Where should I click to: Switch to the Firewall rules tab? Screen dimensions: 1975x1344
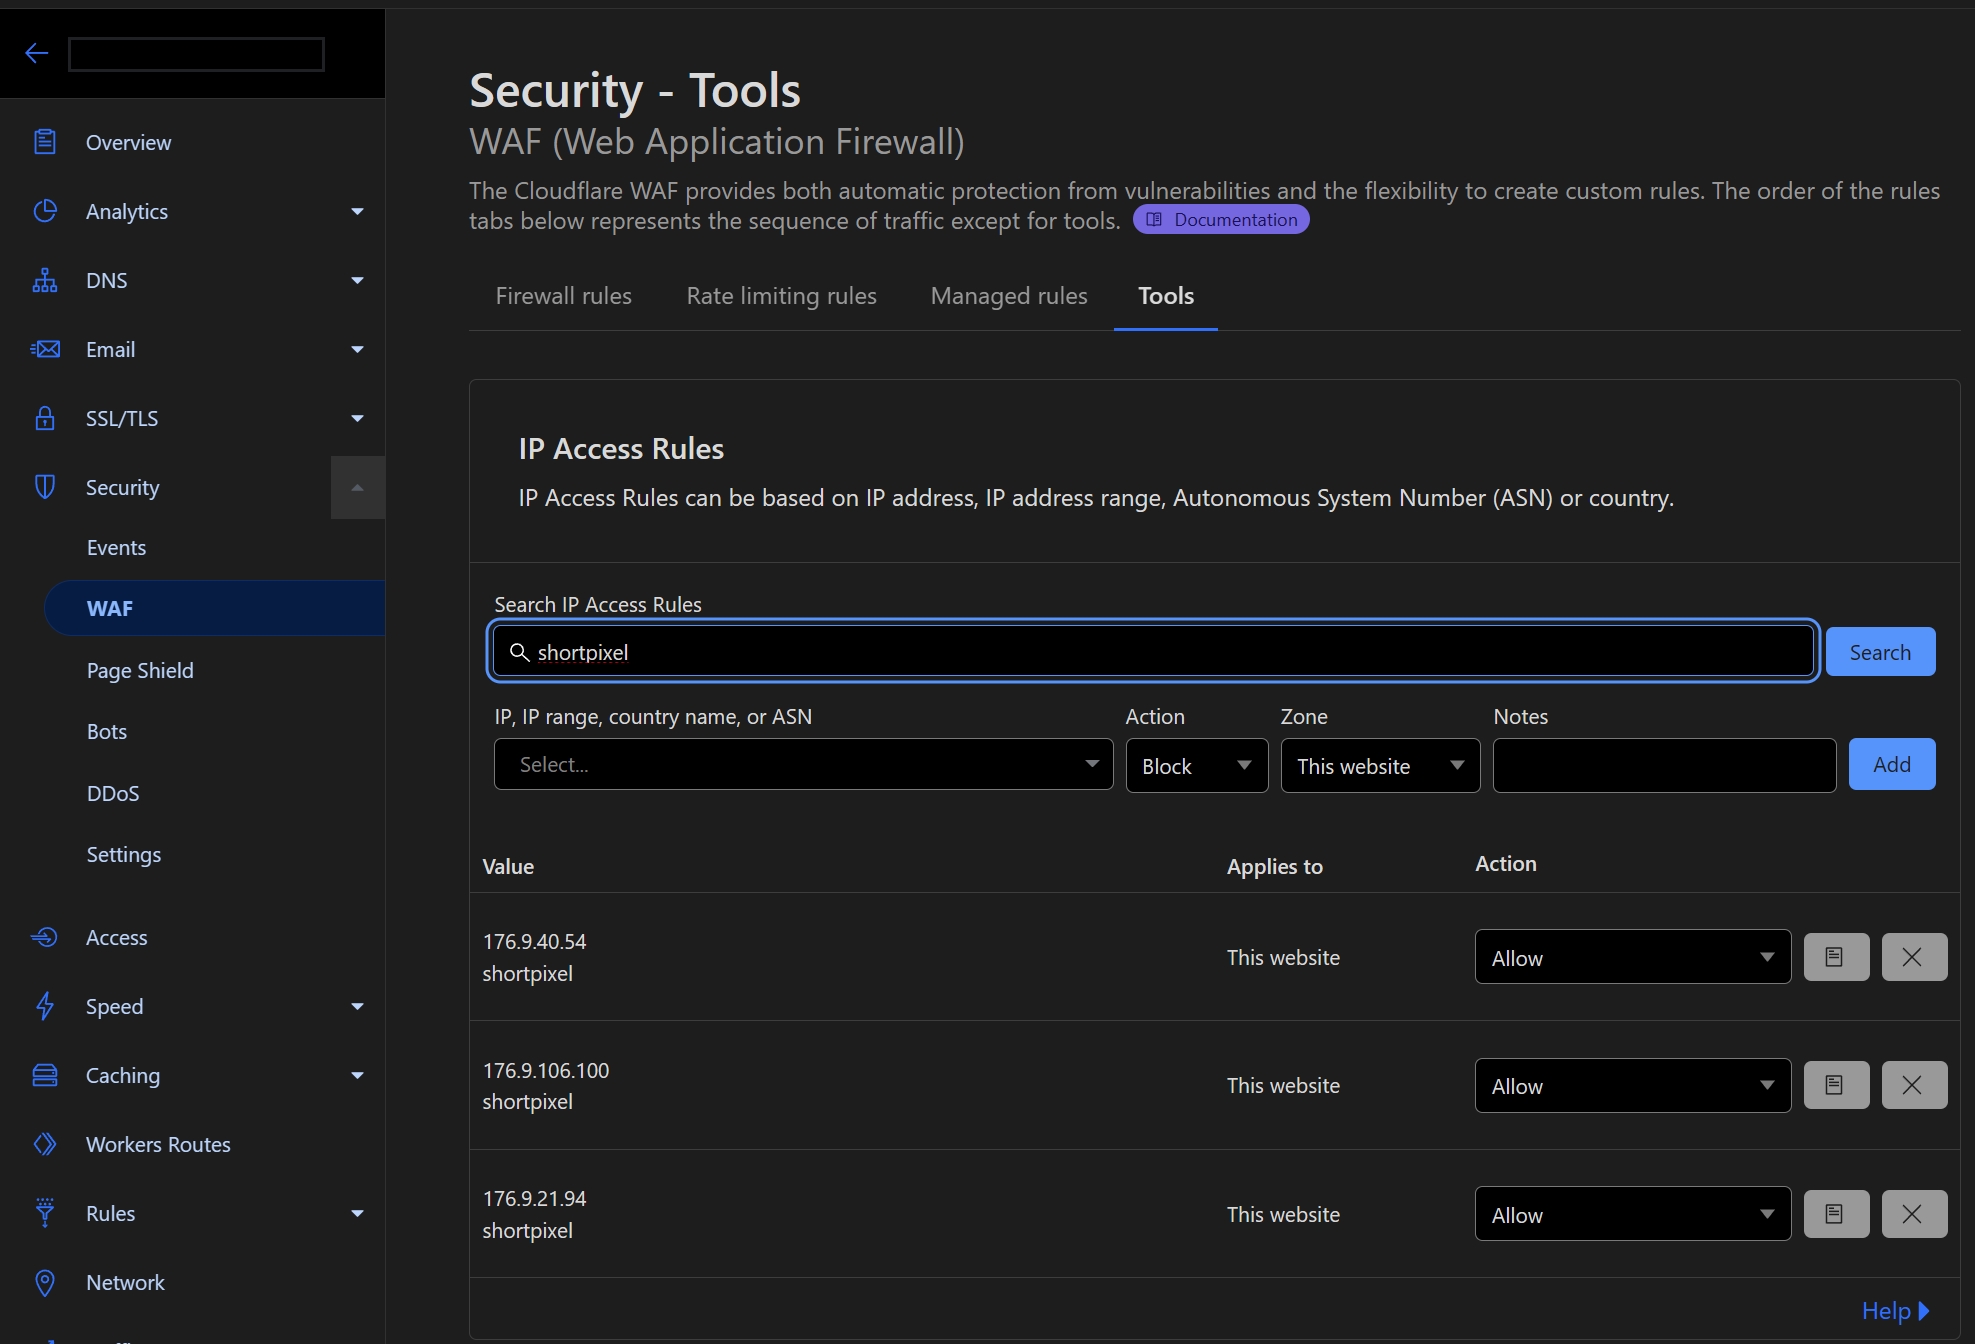coord(563,296)
